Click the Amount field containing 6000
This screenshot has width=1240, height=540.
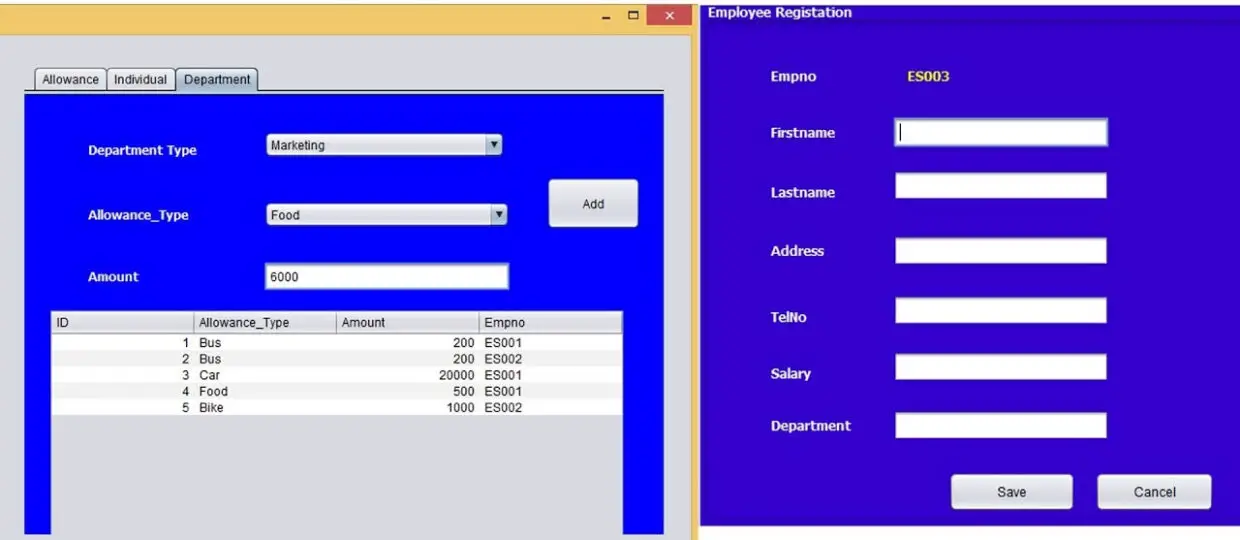point(386,277)
